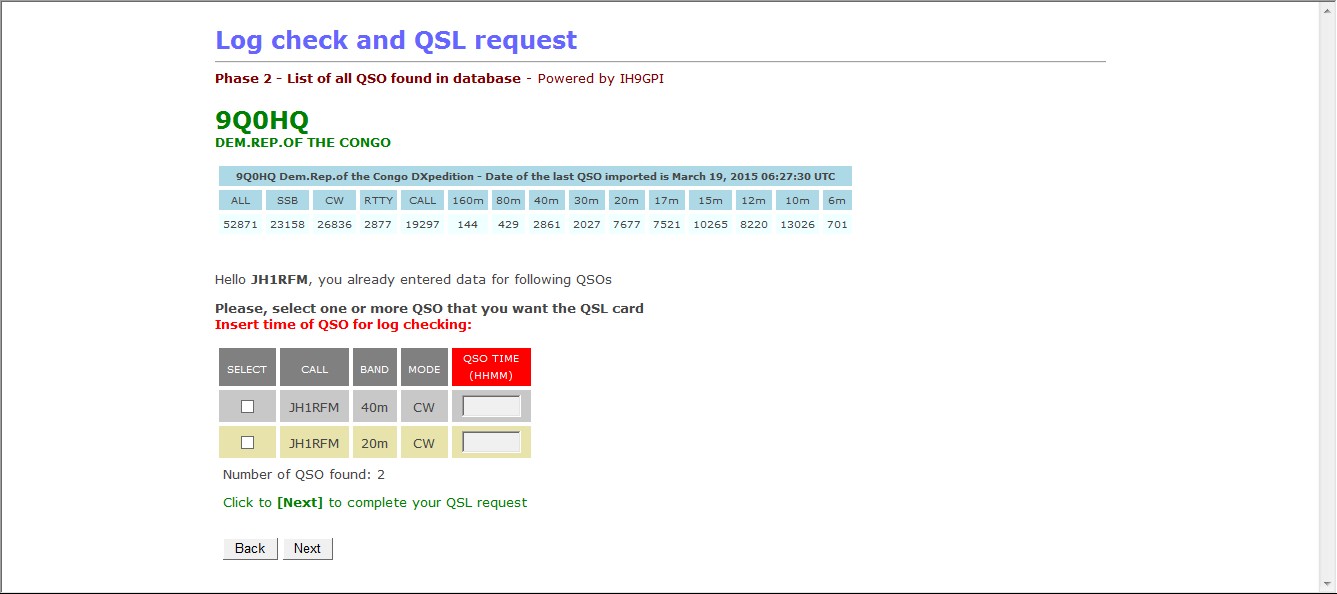This screenshot has width=1337, height=594.
Task: Click the green 9Q0HQ callsign heading
Action: [x=262, y=120]
